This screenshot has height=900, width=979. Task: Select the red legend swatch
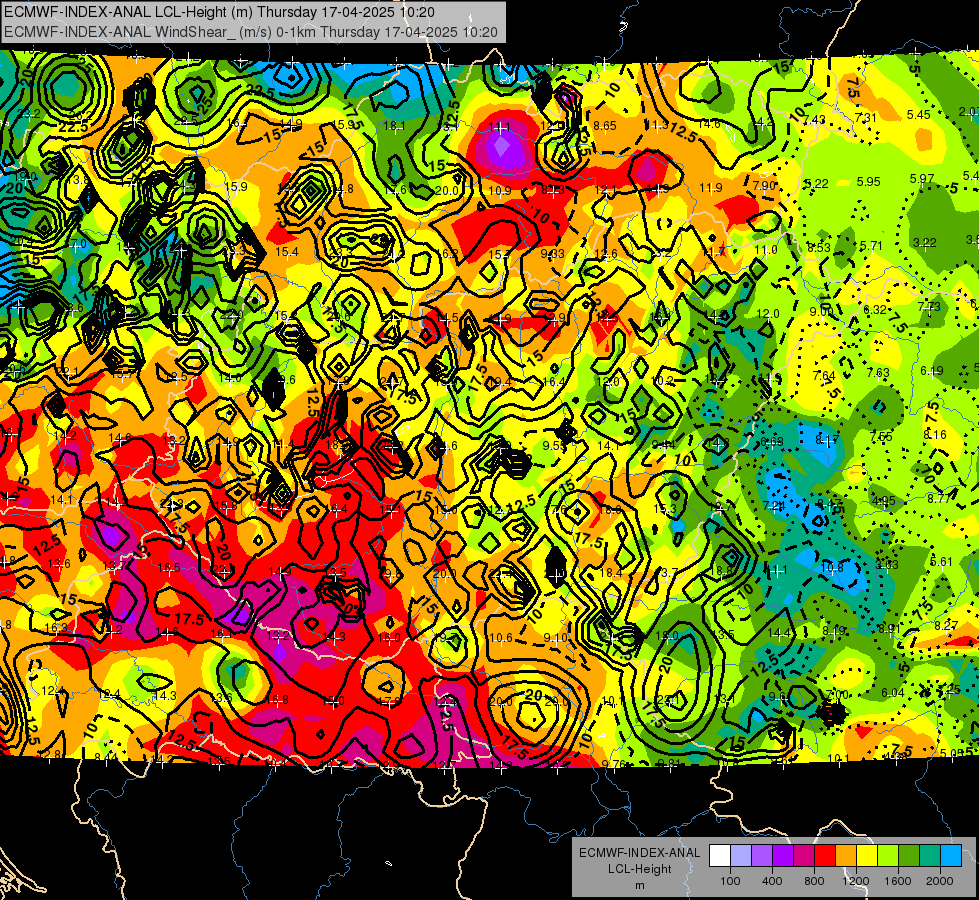[x=825, y=856]
